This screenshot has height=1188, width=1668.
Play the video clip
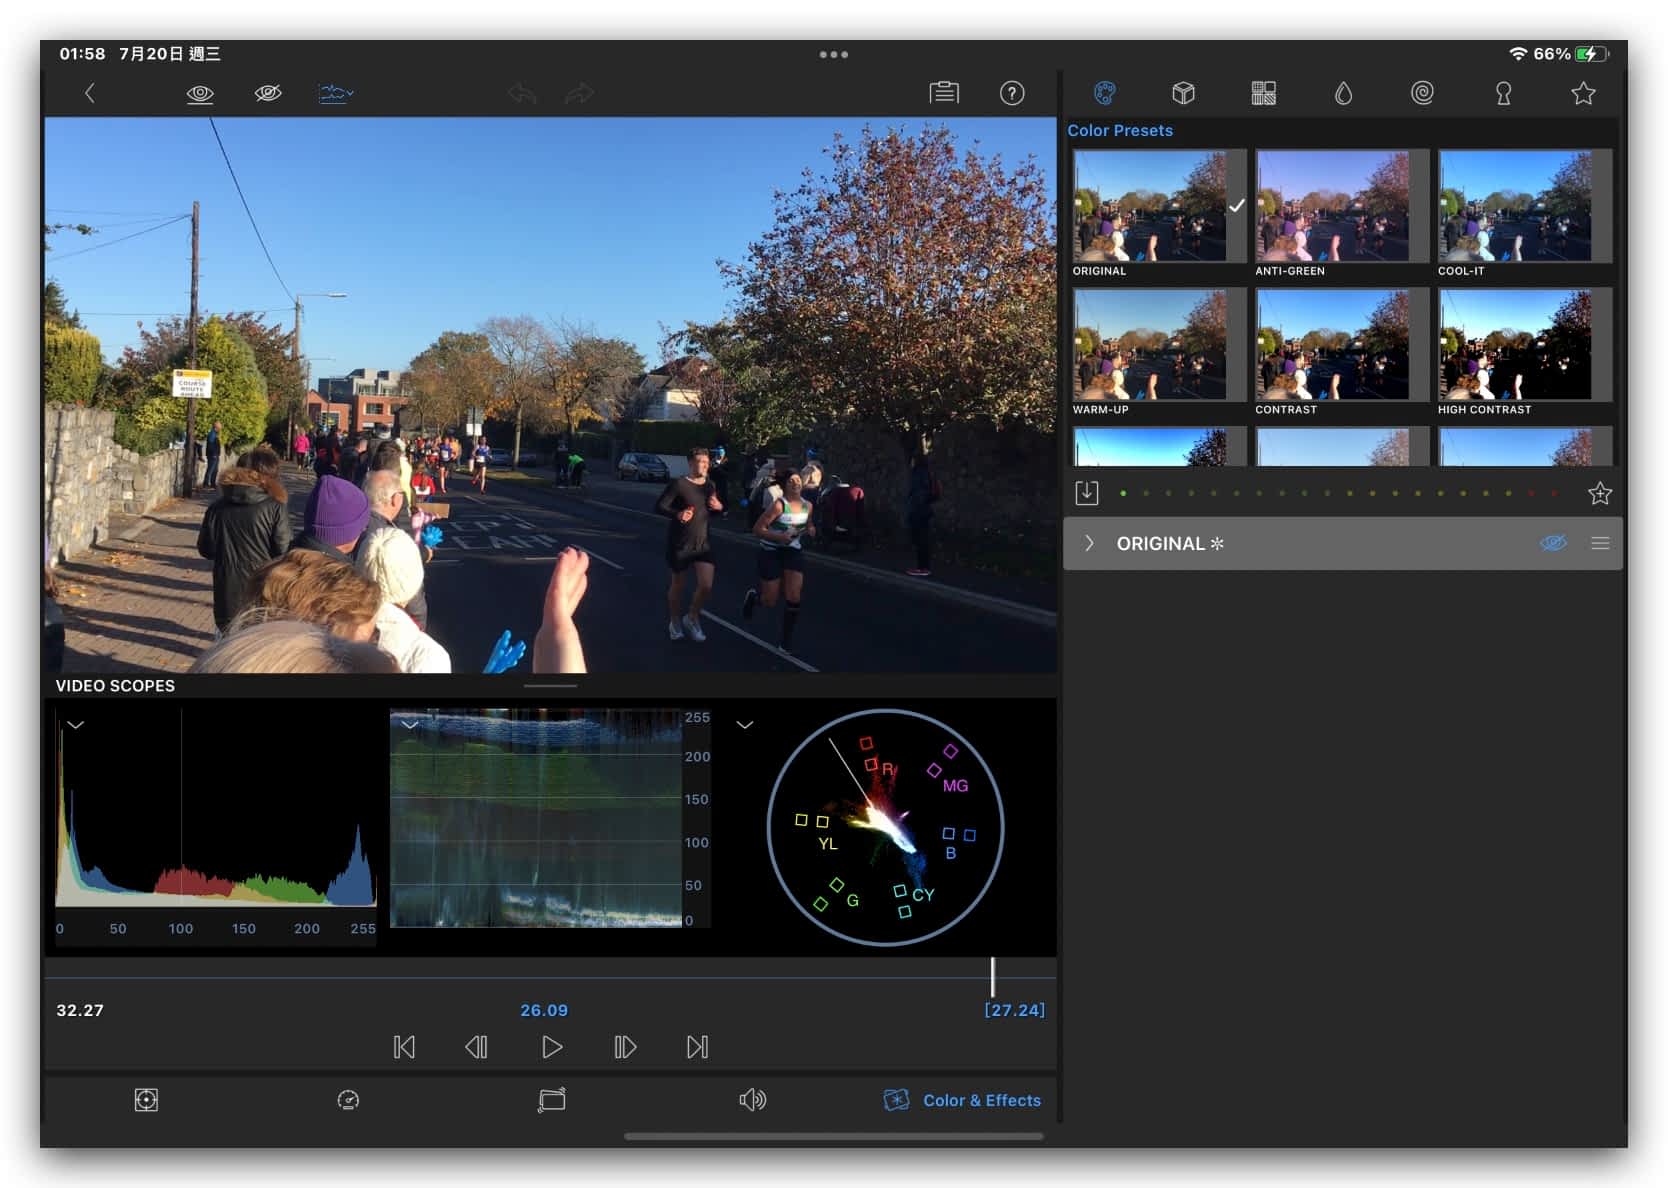(552, 1047)
